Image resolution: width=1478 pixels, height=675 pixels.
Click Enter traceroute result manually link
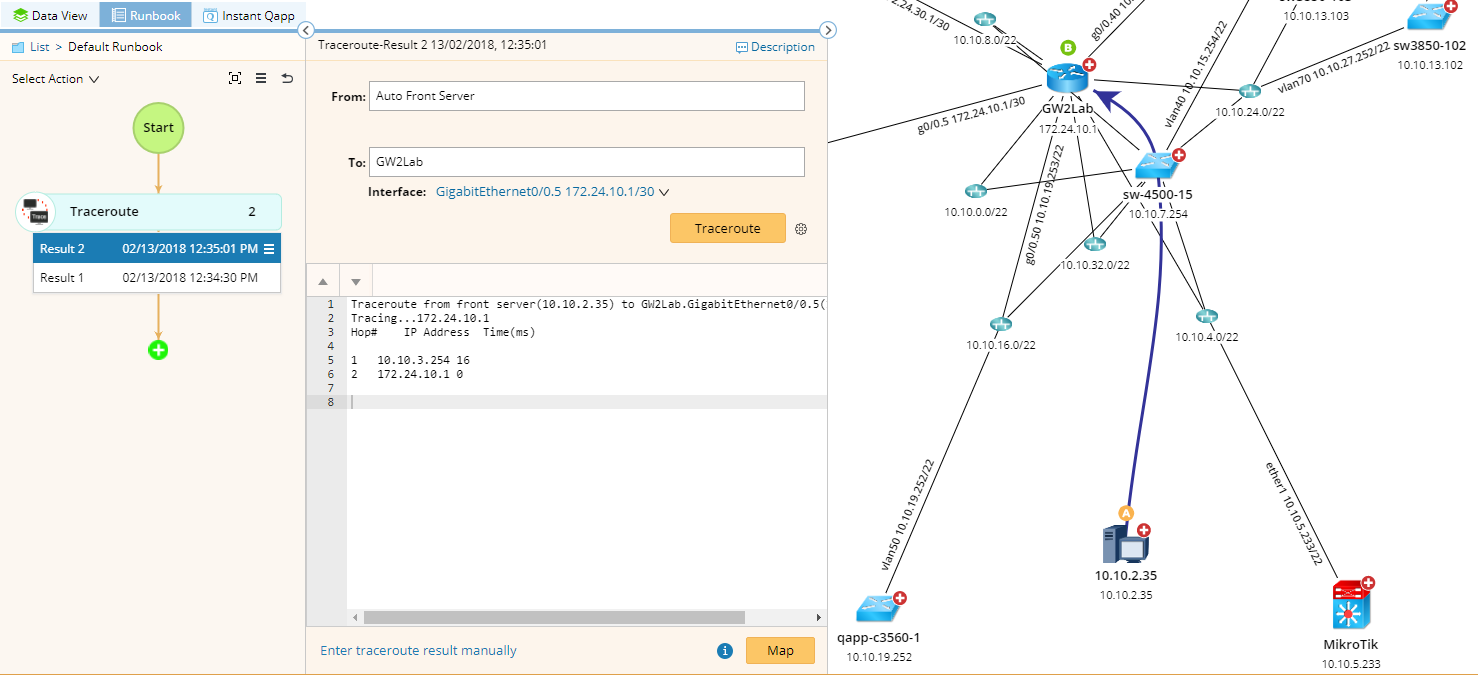pyautogui.click(x=418, y=651)
